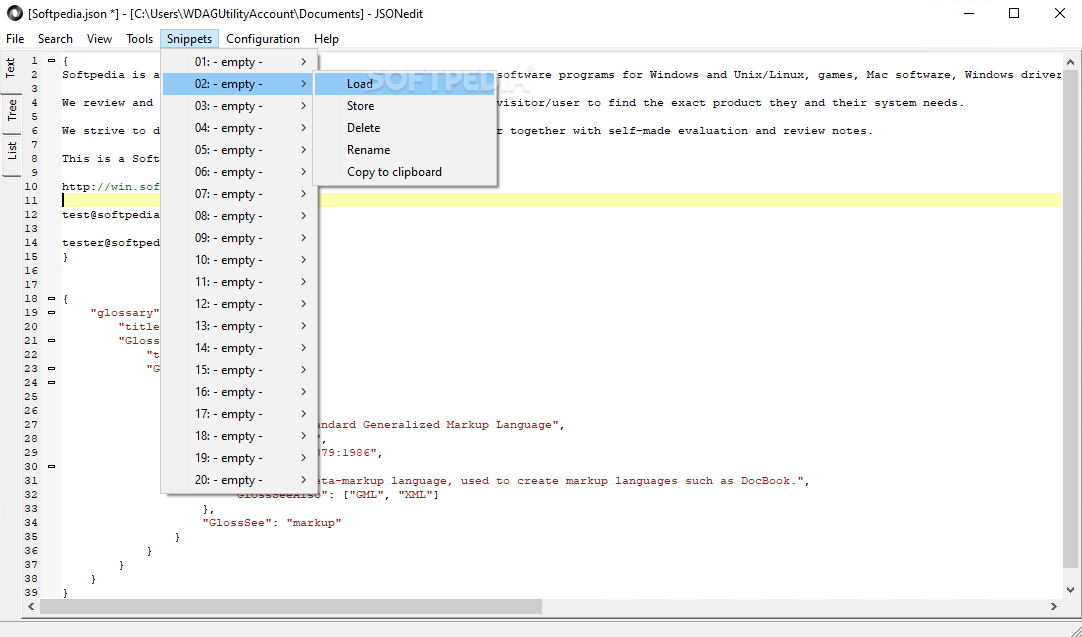Expand snippet slot 04: - empty -
The height and width of the screenshot is (637, 1082).
pyautogui.click(x=239, y=128)
